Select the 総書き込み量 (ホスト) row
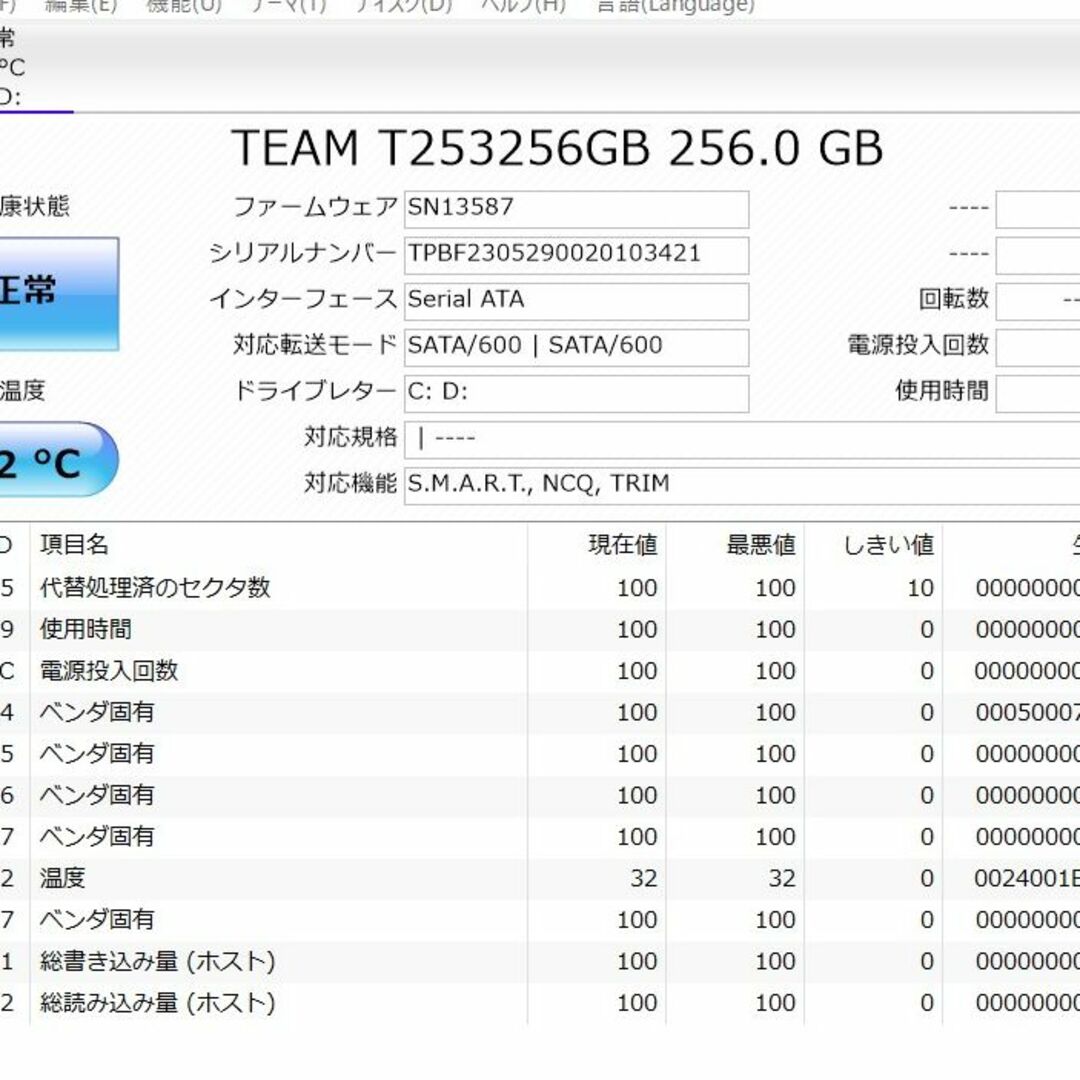Screen dimensions: 1080x1080 tap(540, 962)
